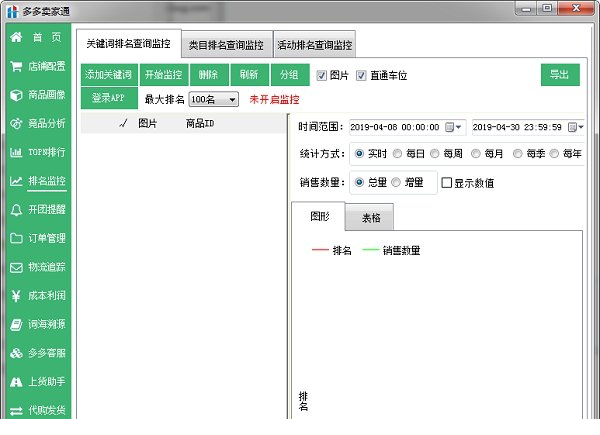Expand the start time dropdown arrow
The image size is (600, 435).
click(458, 127)
